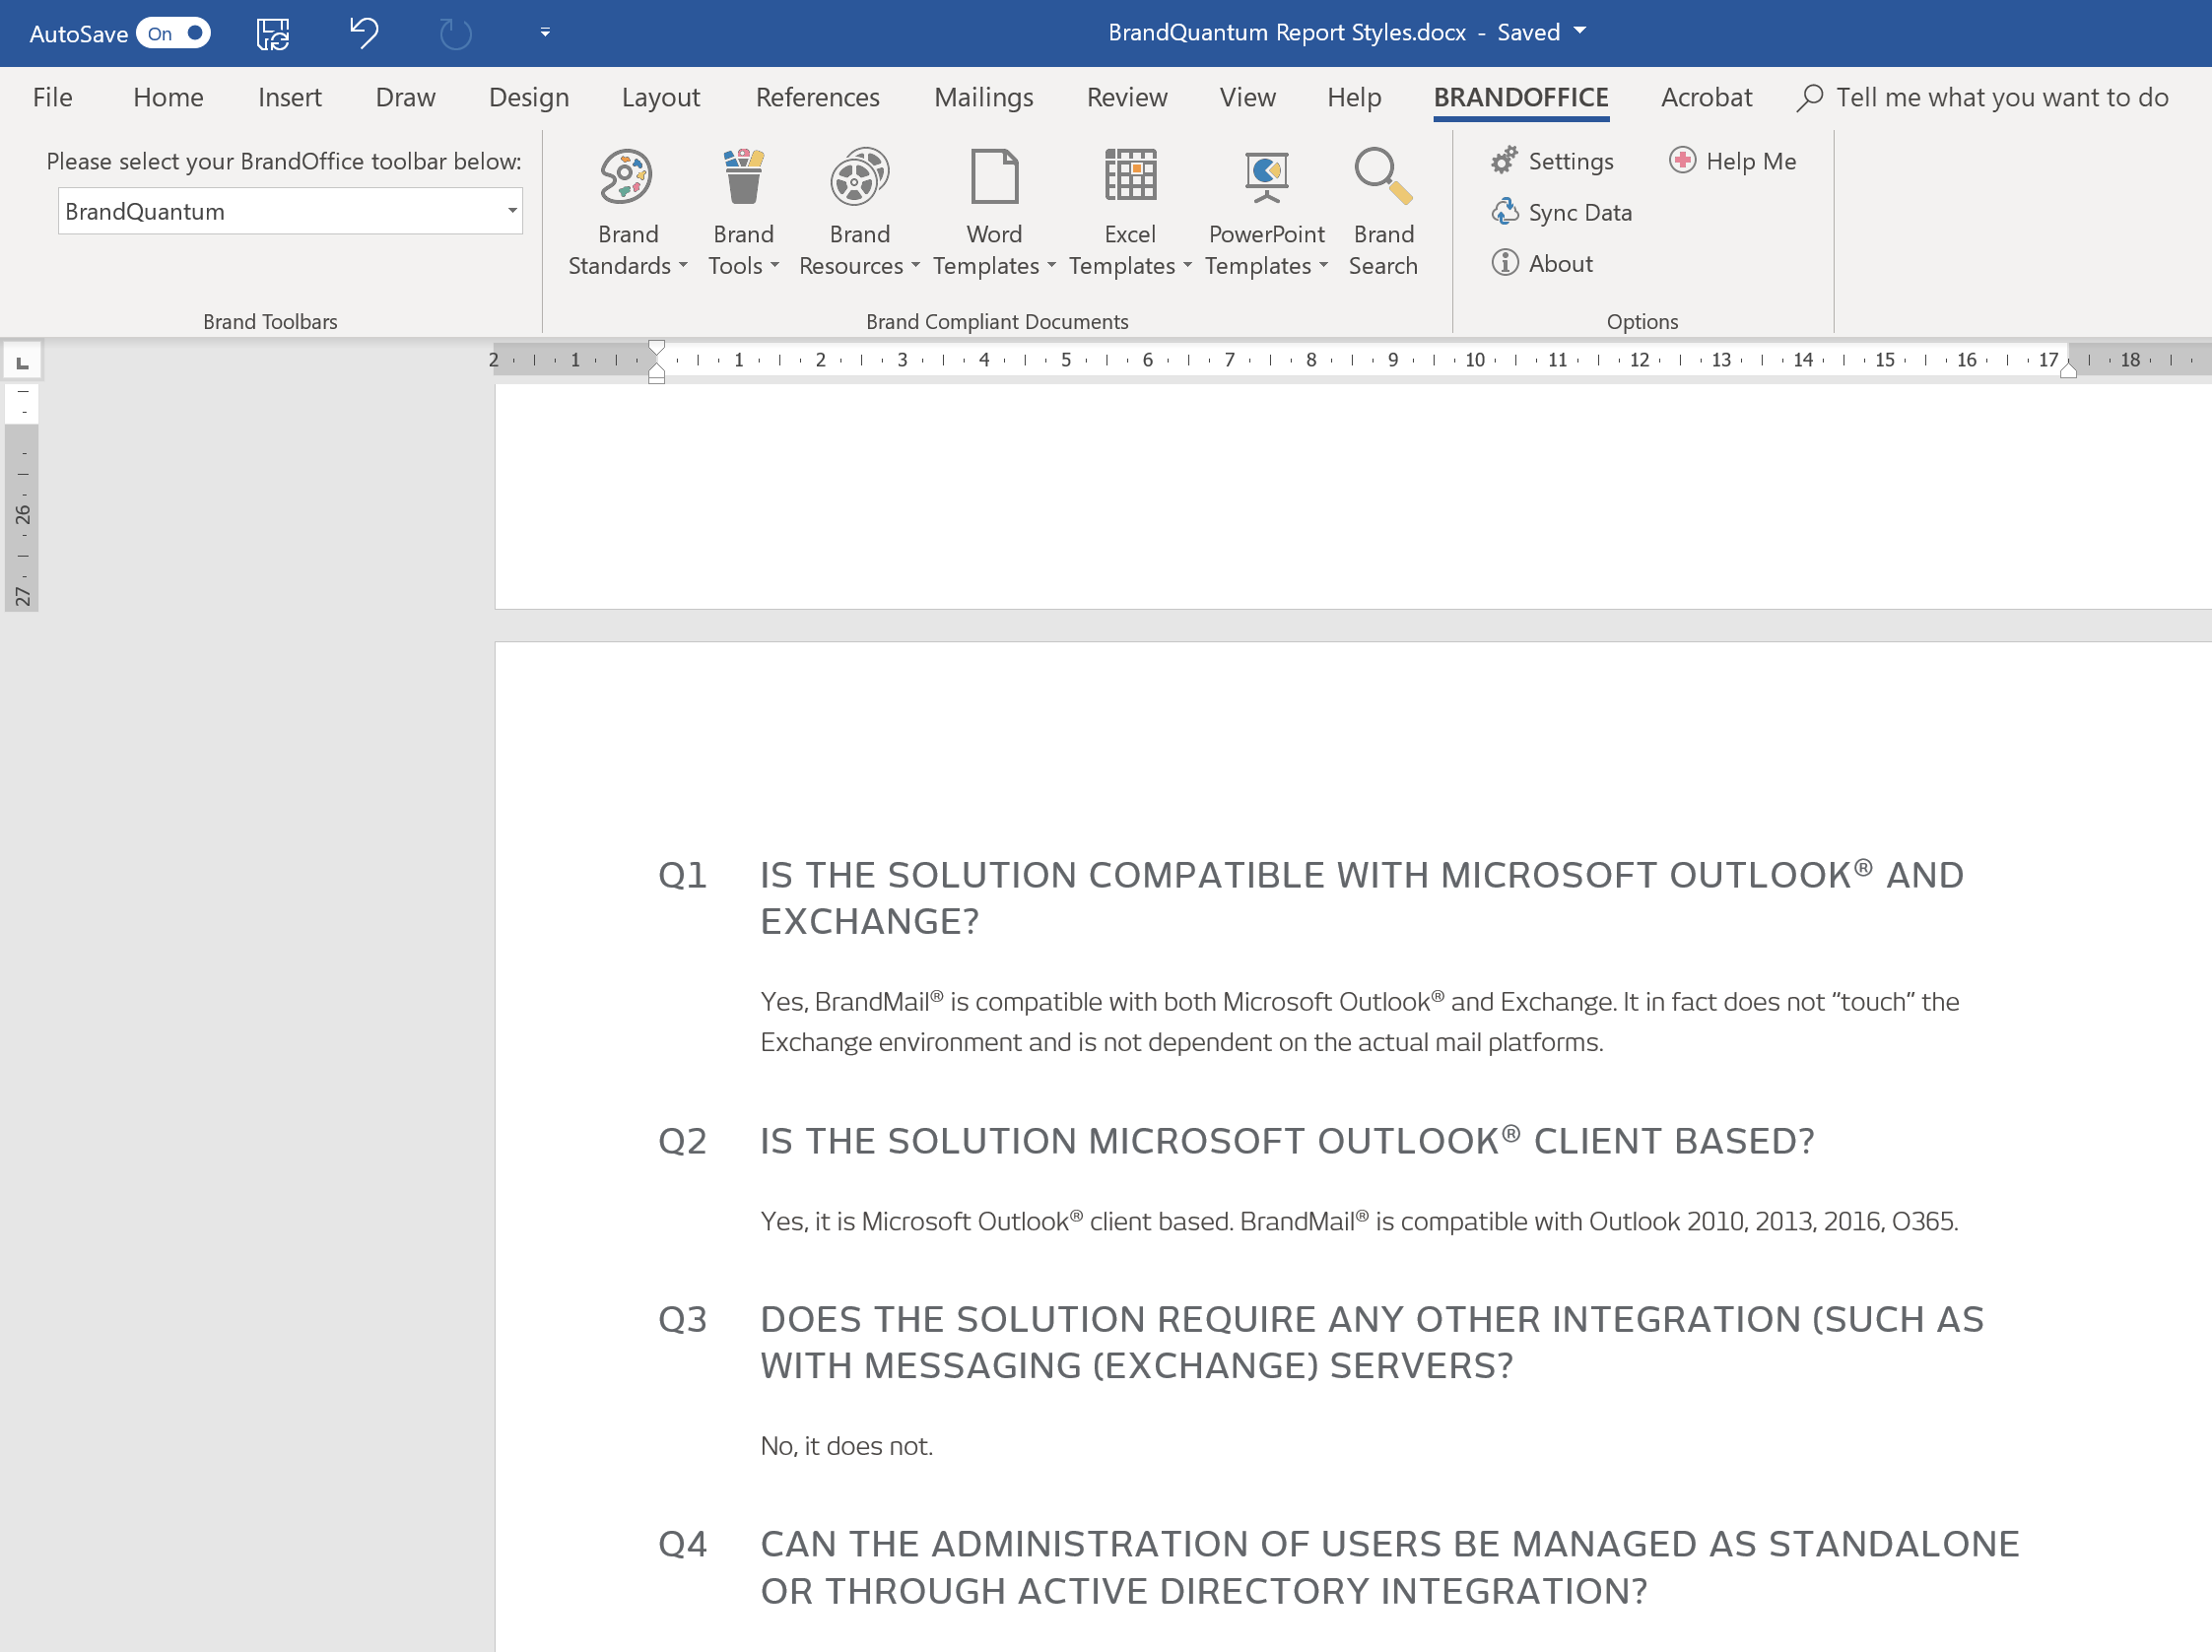Click the Word Templates document icon

tap(994, 178)
